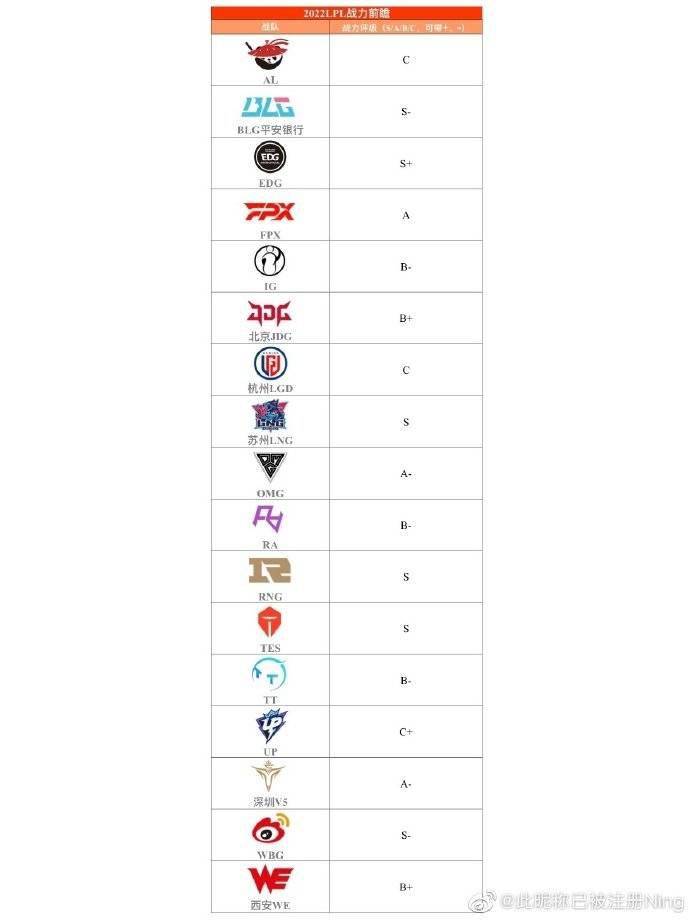Image resolution: width=690 pixels, height=920 pixels.
Task: Click the 2022 LPL table title header
Action: [346, 13]
